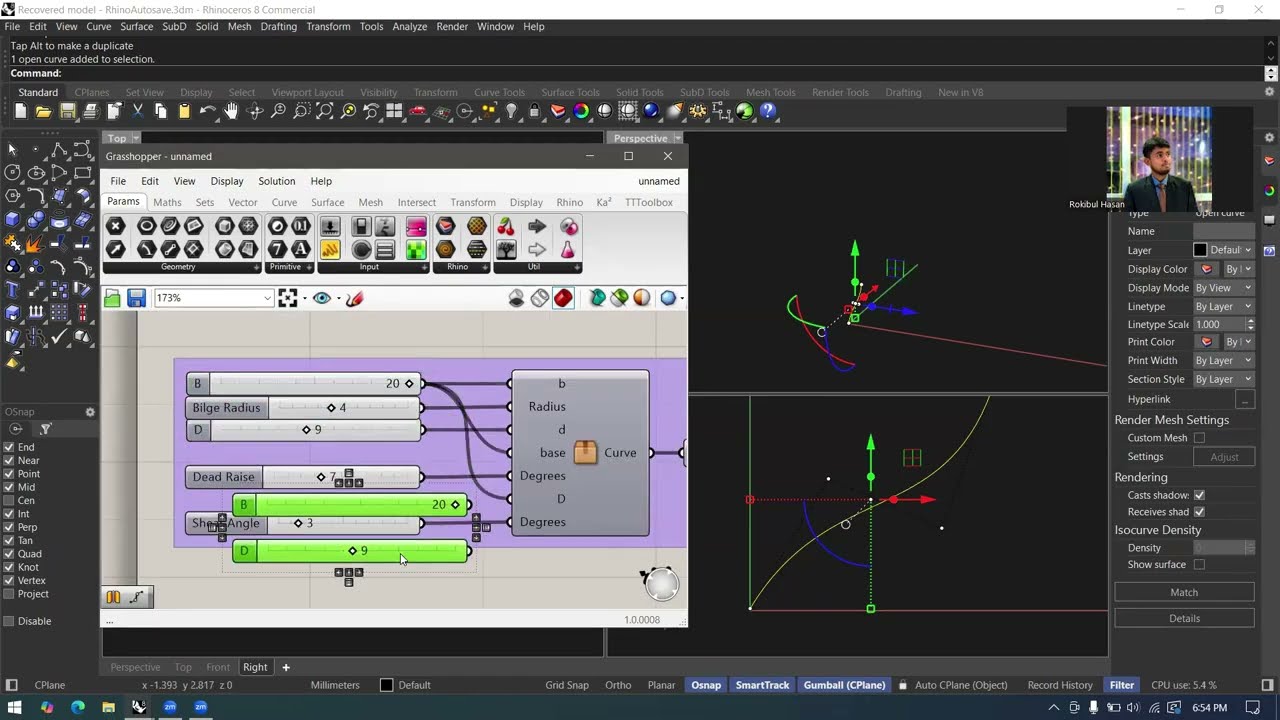Open the Print Width dropdown
1280x720 pixels.
[x=1223, y=360]
